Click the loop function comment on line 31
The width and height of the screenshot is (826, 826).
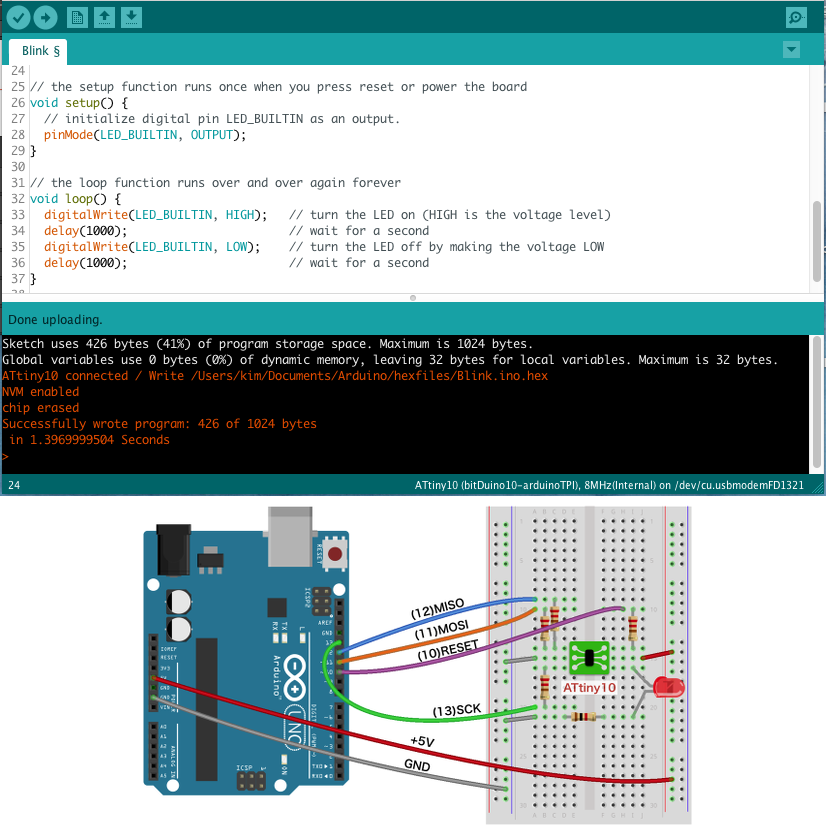(x=215, y=183)
